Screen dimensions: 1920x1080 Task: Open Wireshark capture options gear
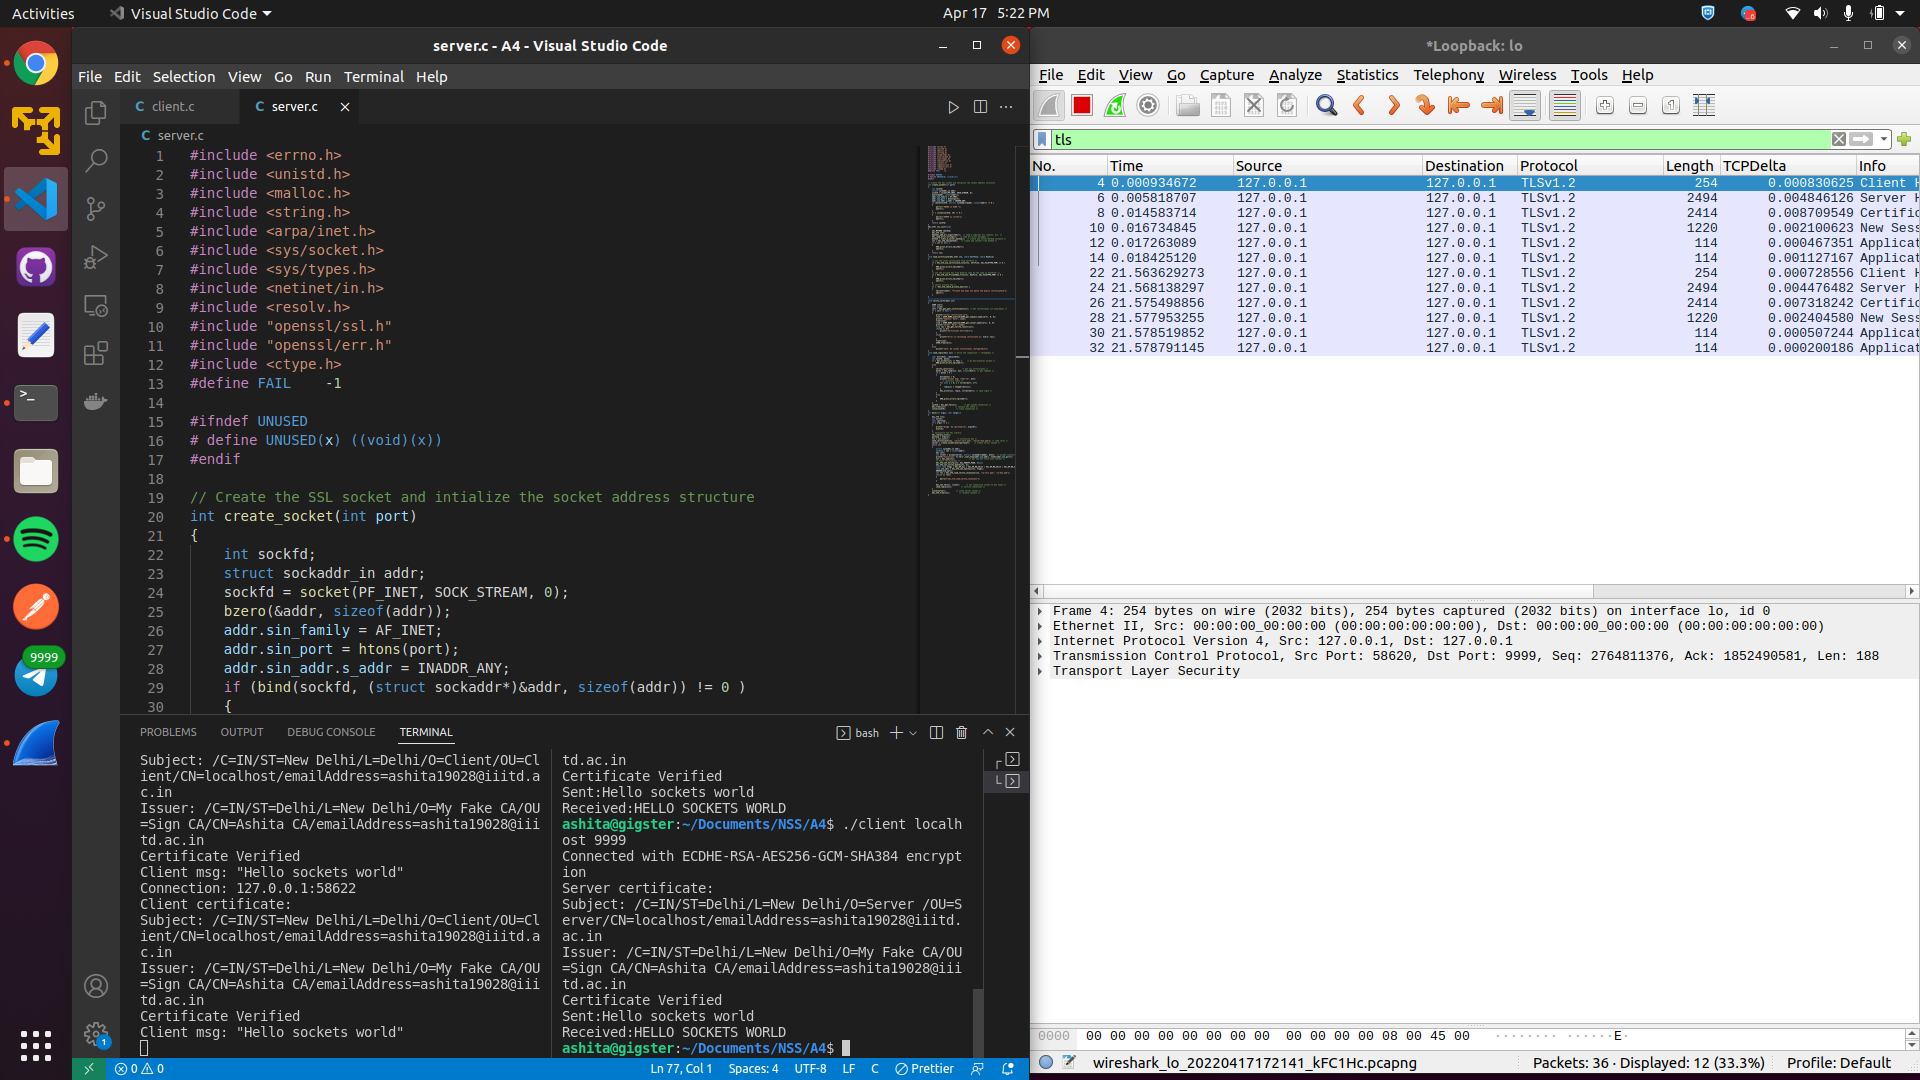[x=1148, y=105]
